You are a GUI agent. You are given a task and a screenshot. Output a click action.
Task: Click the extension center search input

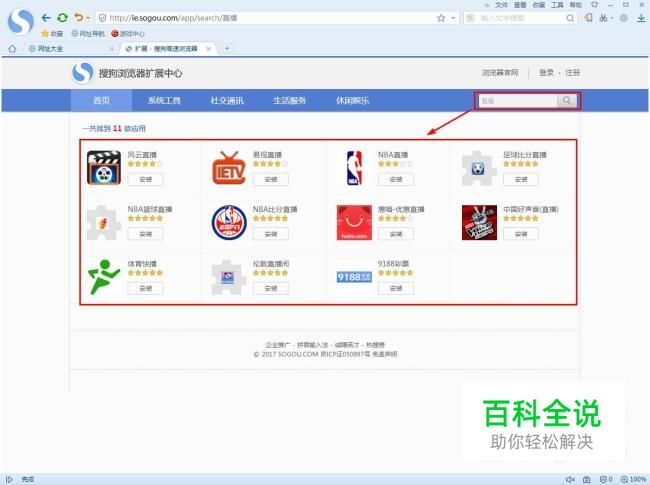click(517, 101)
